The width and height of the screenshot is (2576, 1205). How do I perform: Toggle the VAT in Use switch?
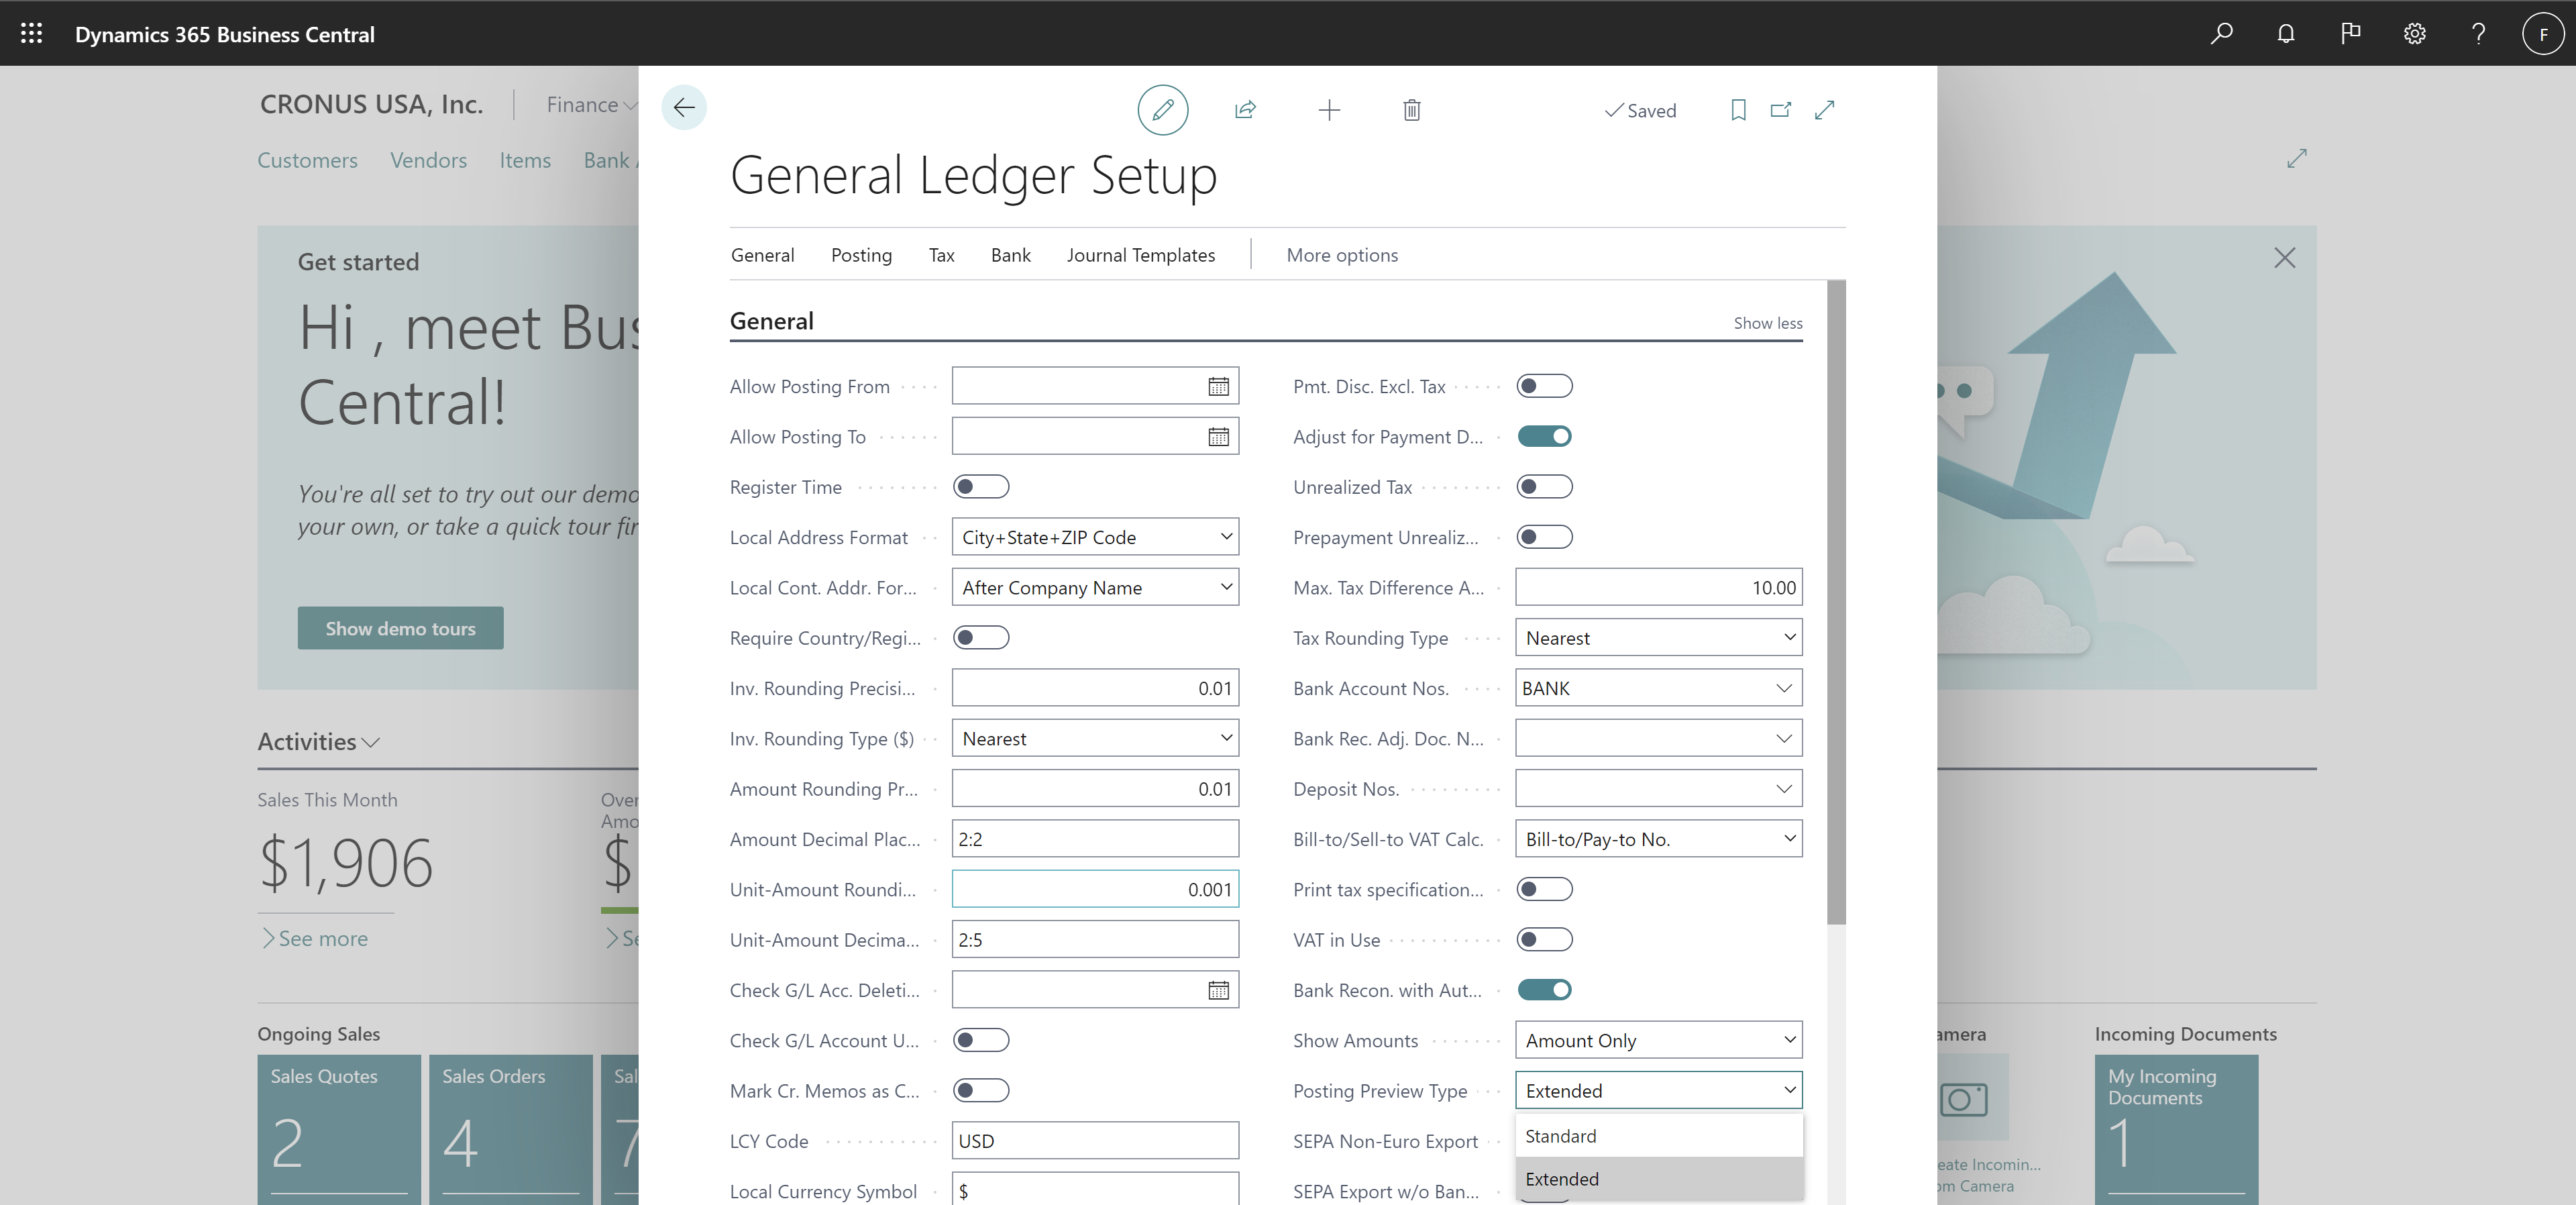[1543, 939]
